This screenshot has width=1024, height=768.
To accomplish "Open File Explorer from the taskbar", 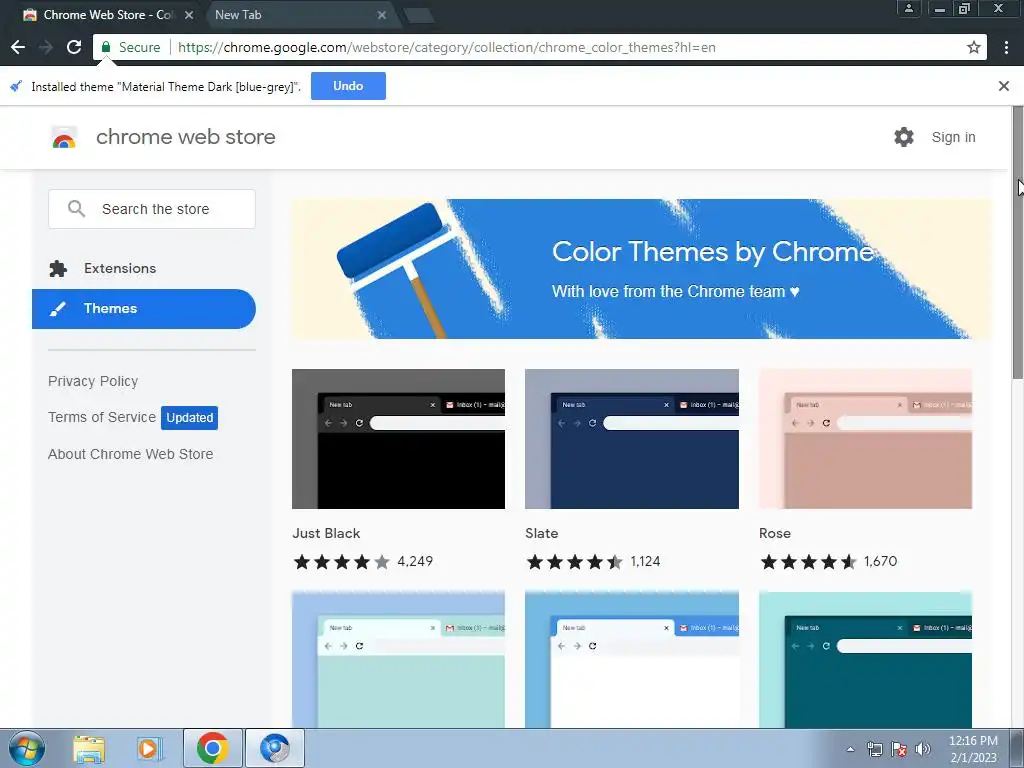I will point(89,748).
